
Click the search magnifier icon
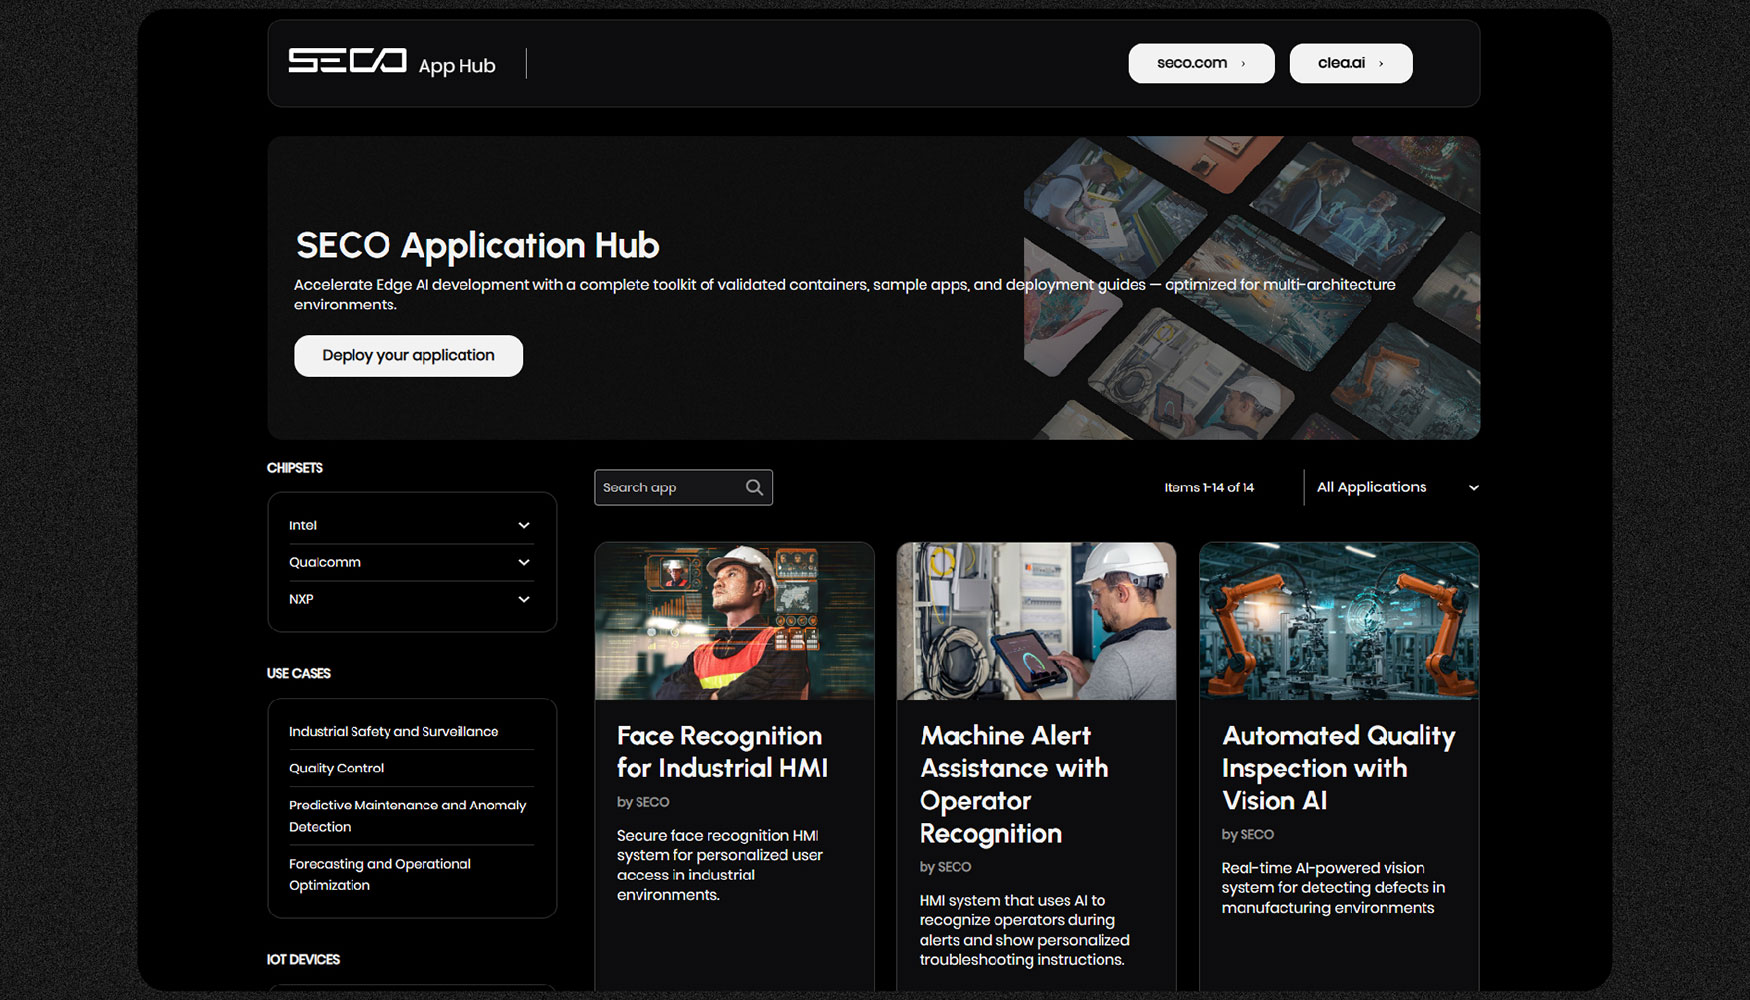click(754, 487)
